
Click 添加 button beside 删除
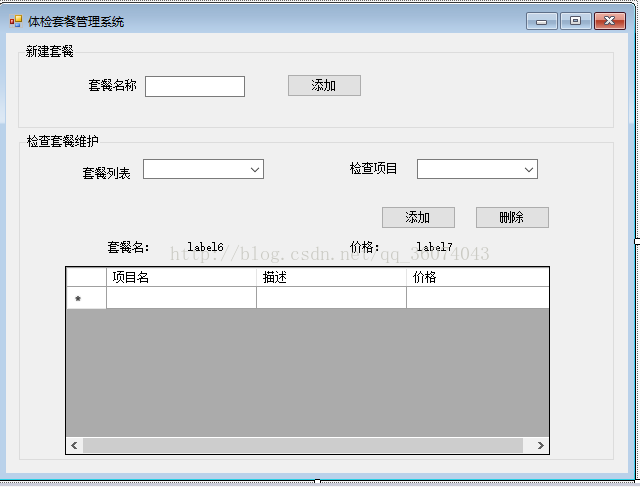pyautogui.click(x=418, y=218)
